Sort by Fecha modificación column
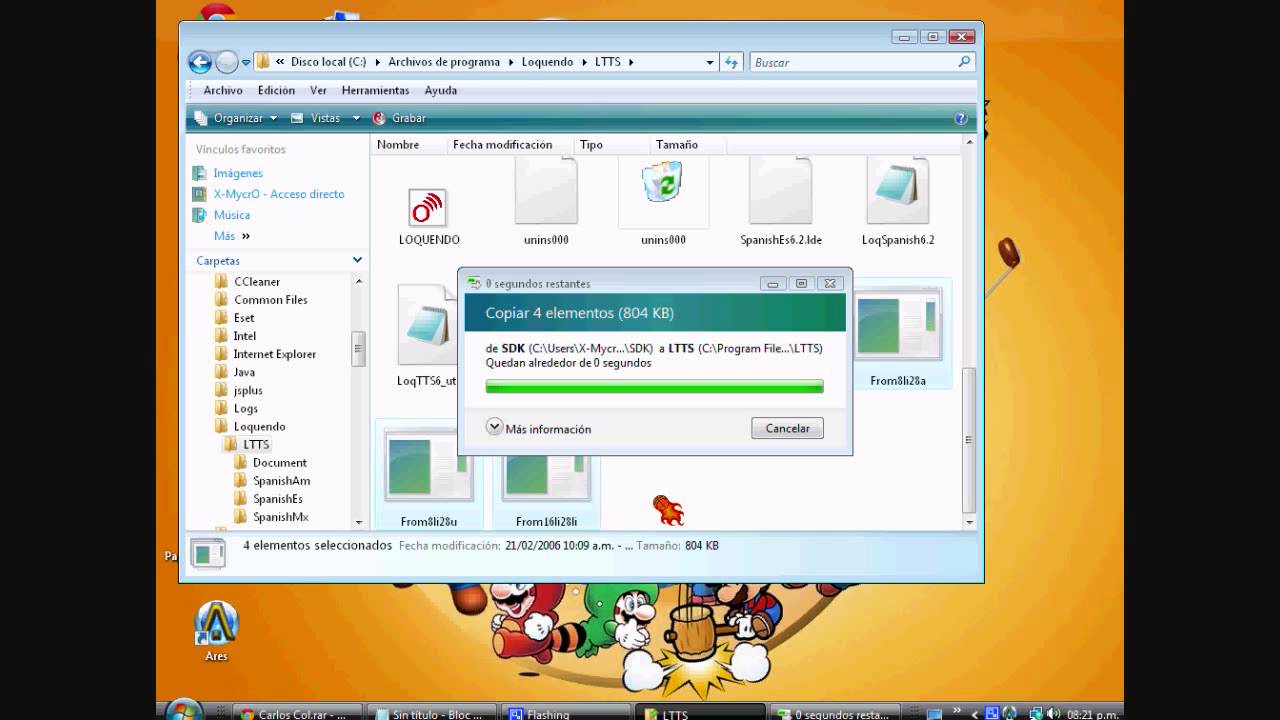This screenshot has height=720, width=1280. [502, 145]
